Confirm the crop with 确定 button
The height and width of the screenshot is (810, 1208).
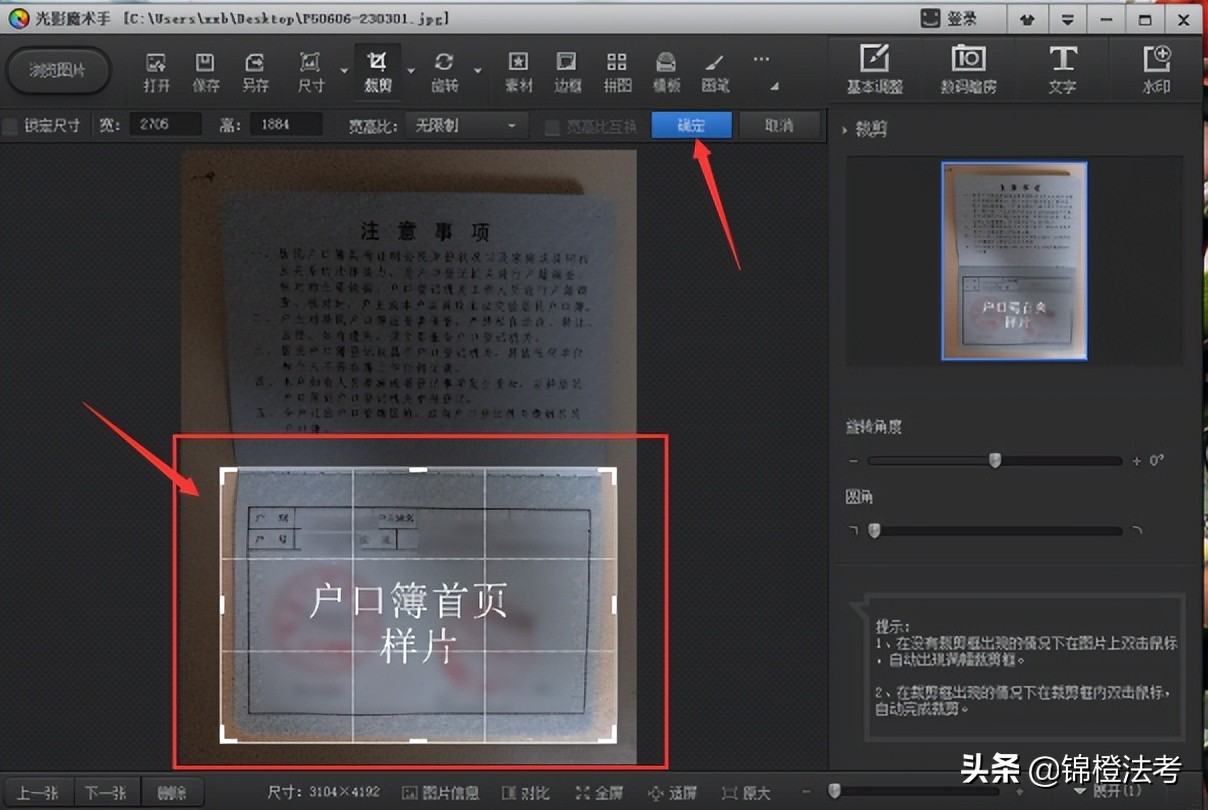tap(690, 126)
